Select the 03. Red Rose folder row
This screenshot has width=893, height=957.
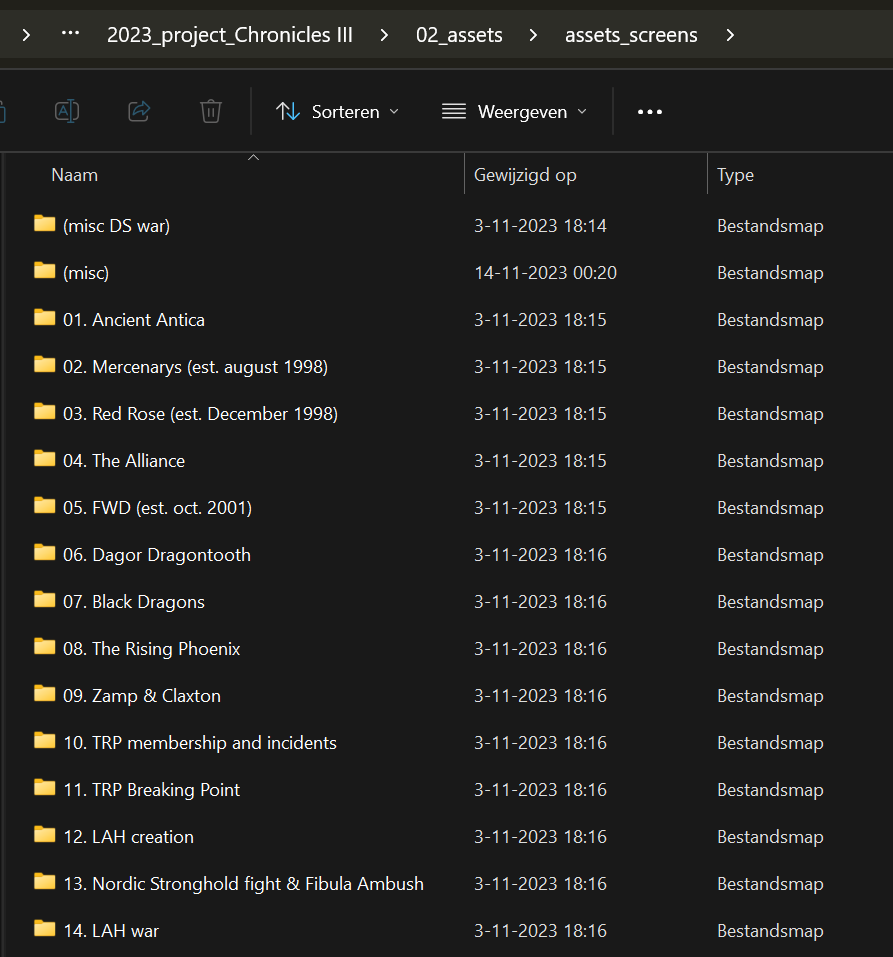[200, 414]
